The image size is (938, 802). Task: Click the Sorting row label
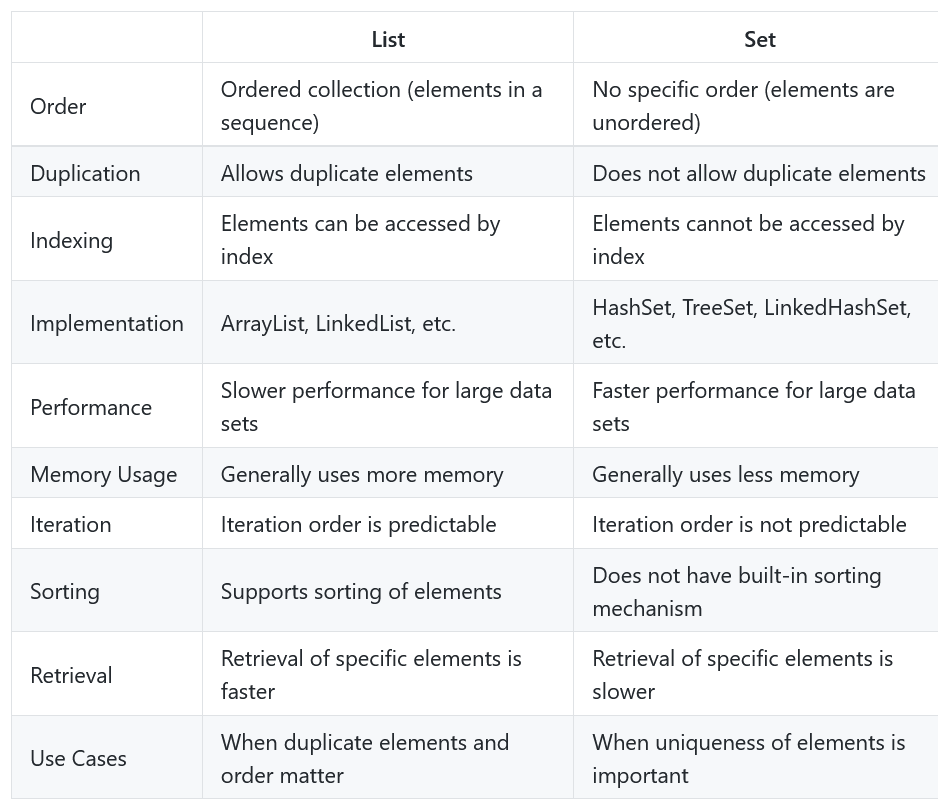click(65, 591)
